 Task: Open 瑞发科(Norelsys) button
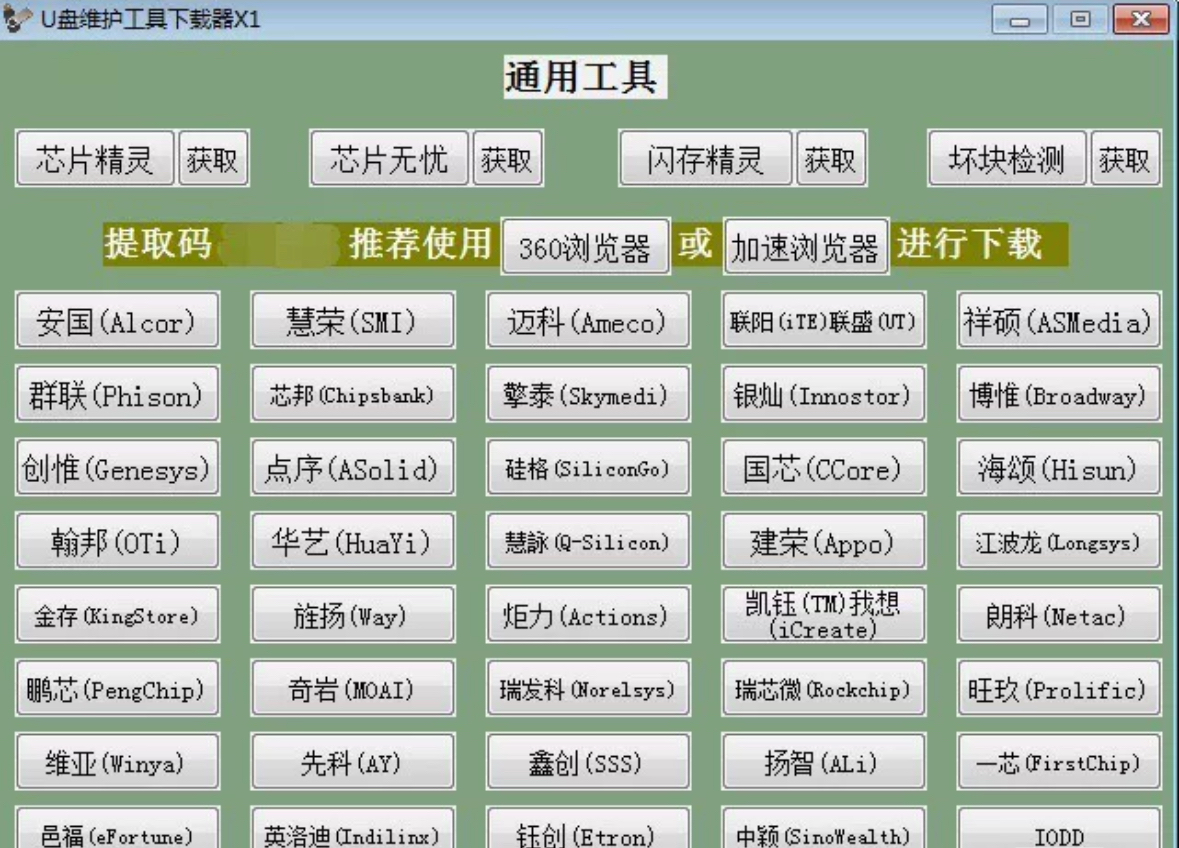click(588, 688)
